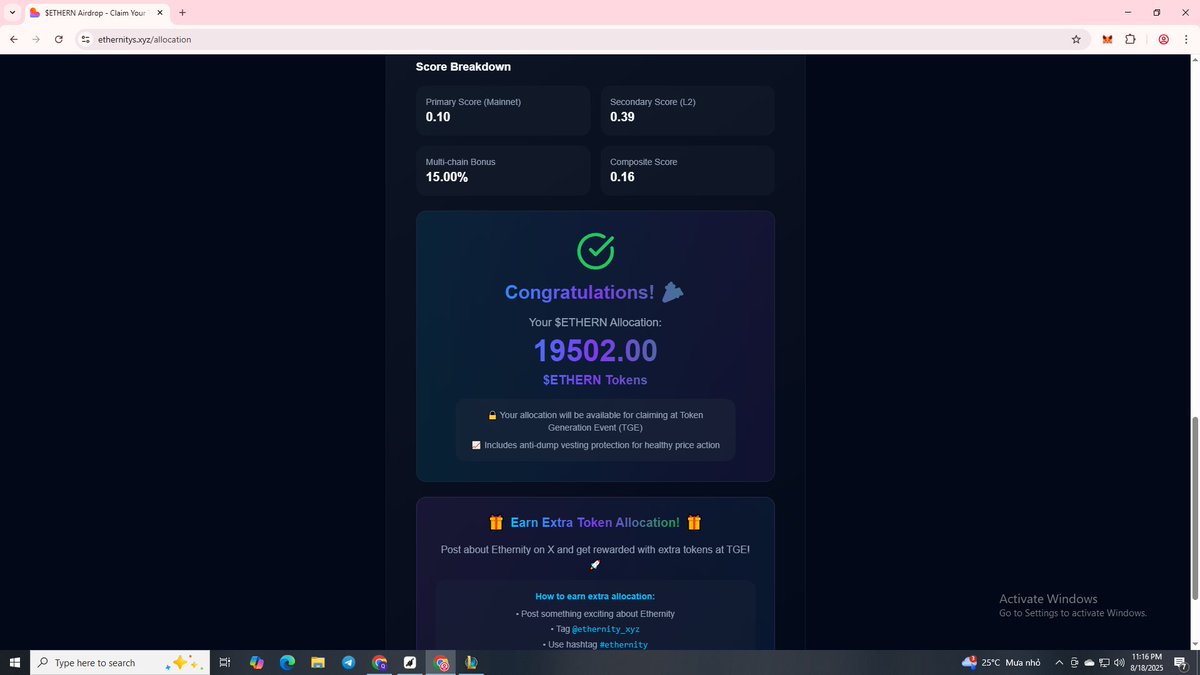View site information icon beside the URL
1200x675 pixels.
coord(87,40)
